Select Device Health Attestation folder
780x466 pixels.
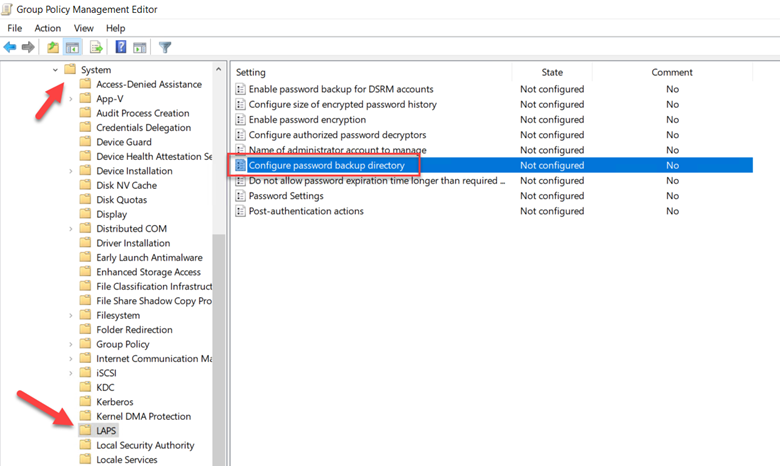(x=154, y=156)
